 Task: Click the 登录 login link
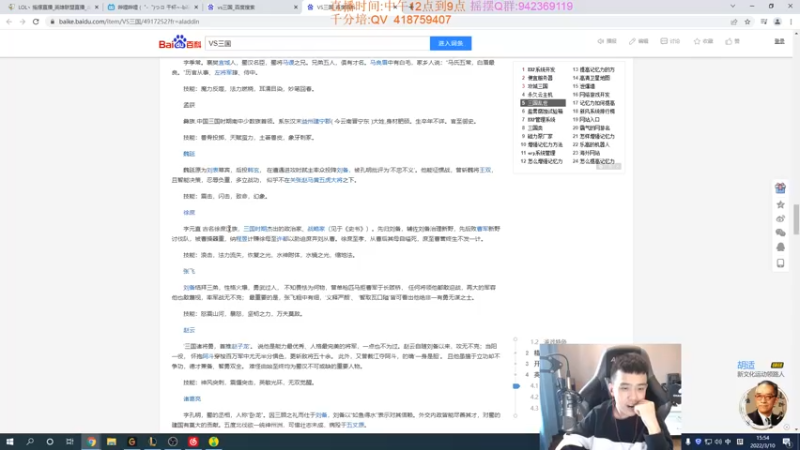click(x=779, y=41)
